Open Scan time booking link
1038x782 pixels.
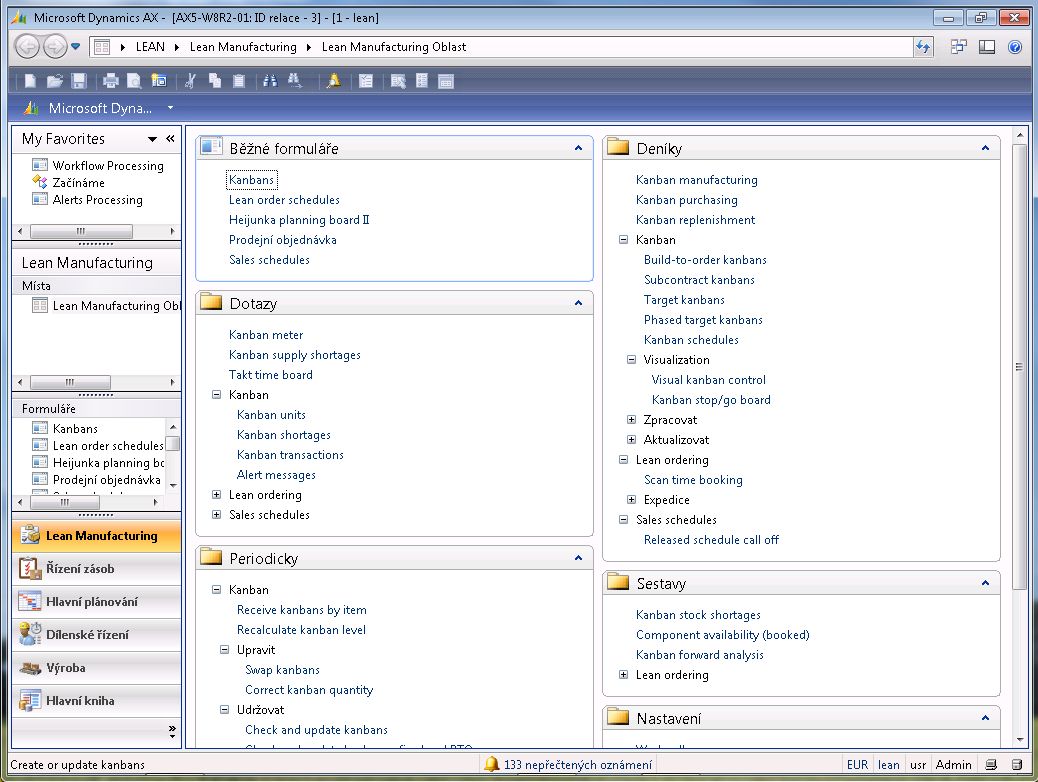(693, 479)
